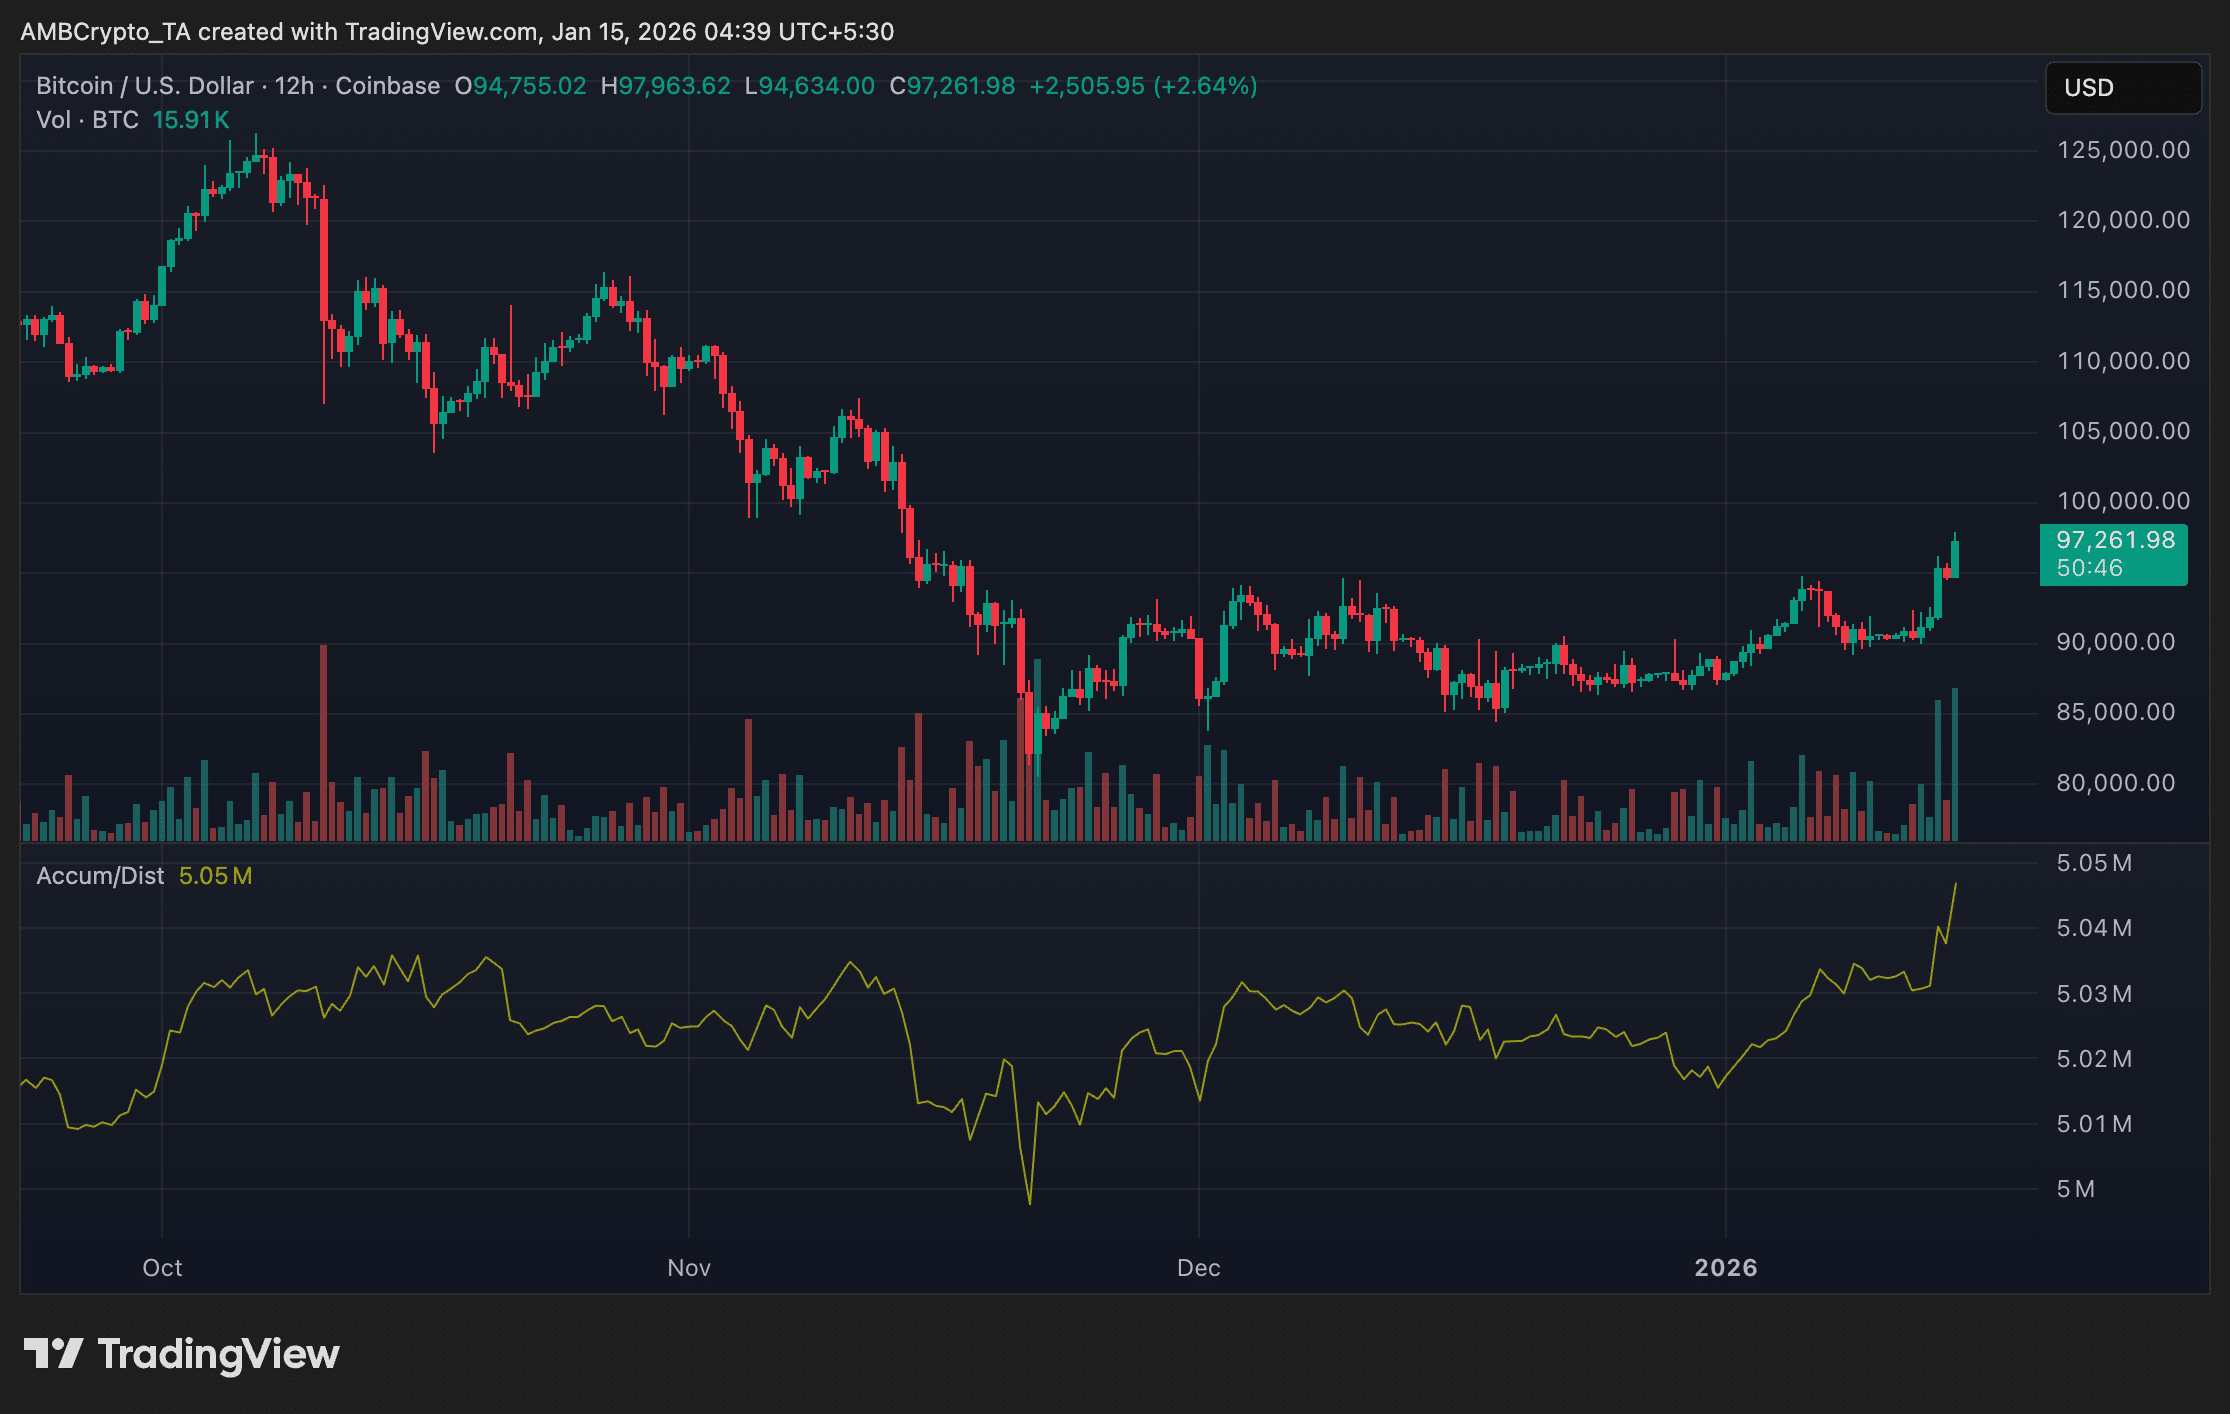Click the 5.05 M Accum/Dist scale label

2094,863
